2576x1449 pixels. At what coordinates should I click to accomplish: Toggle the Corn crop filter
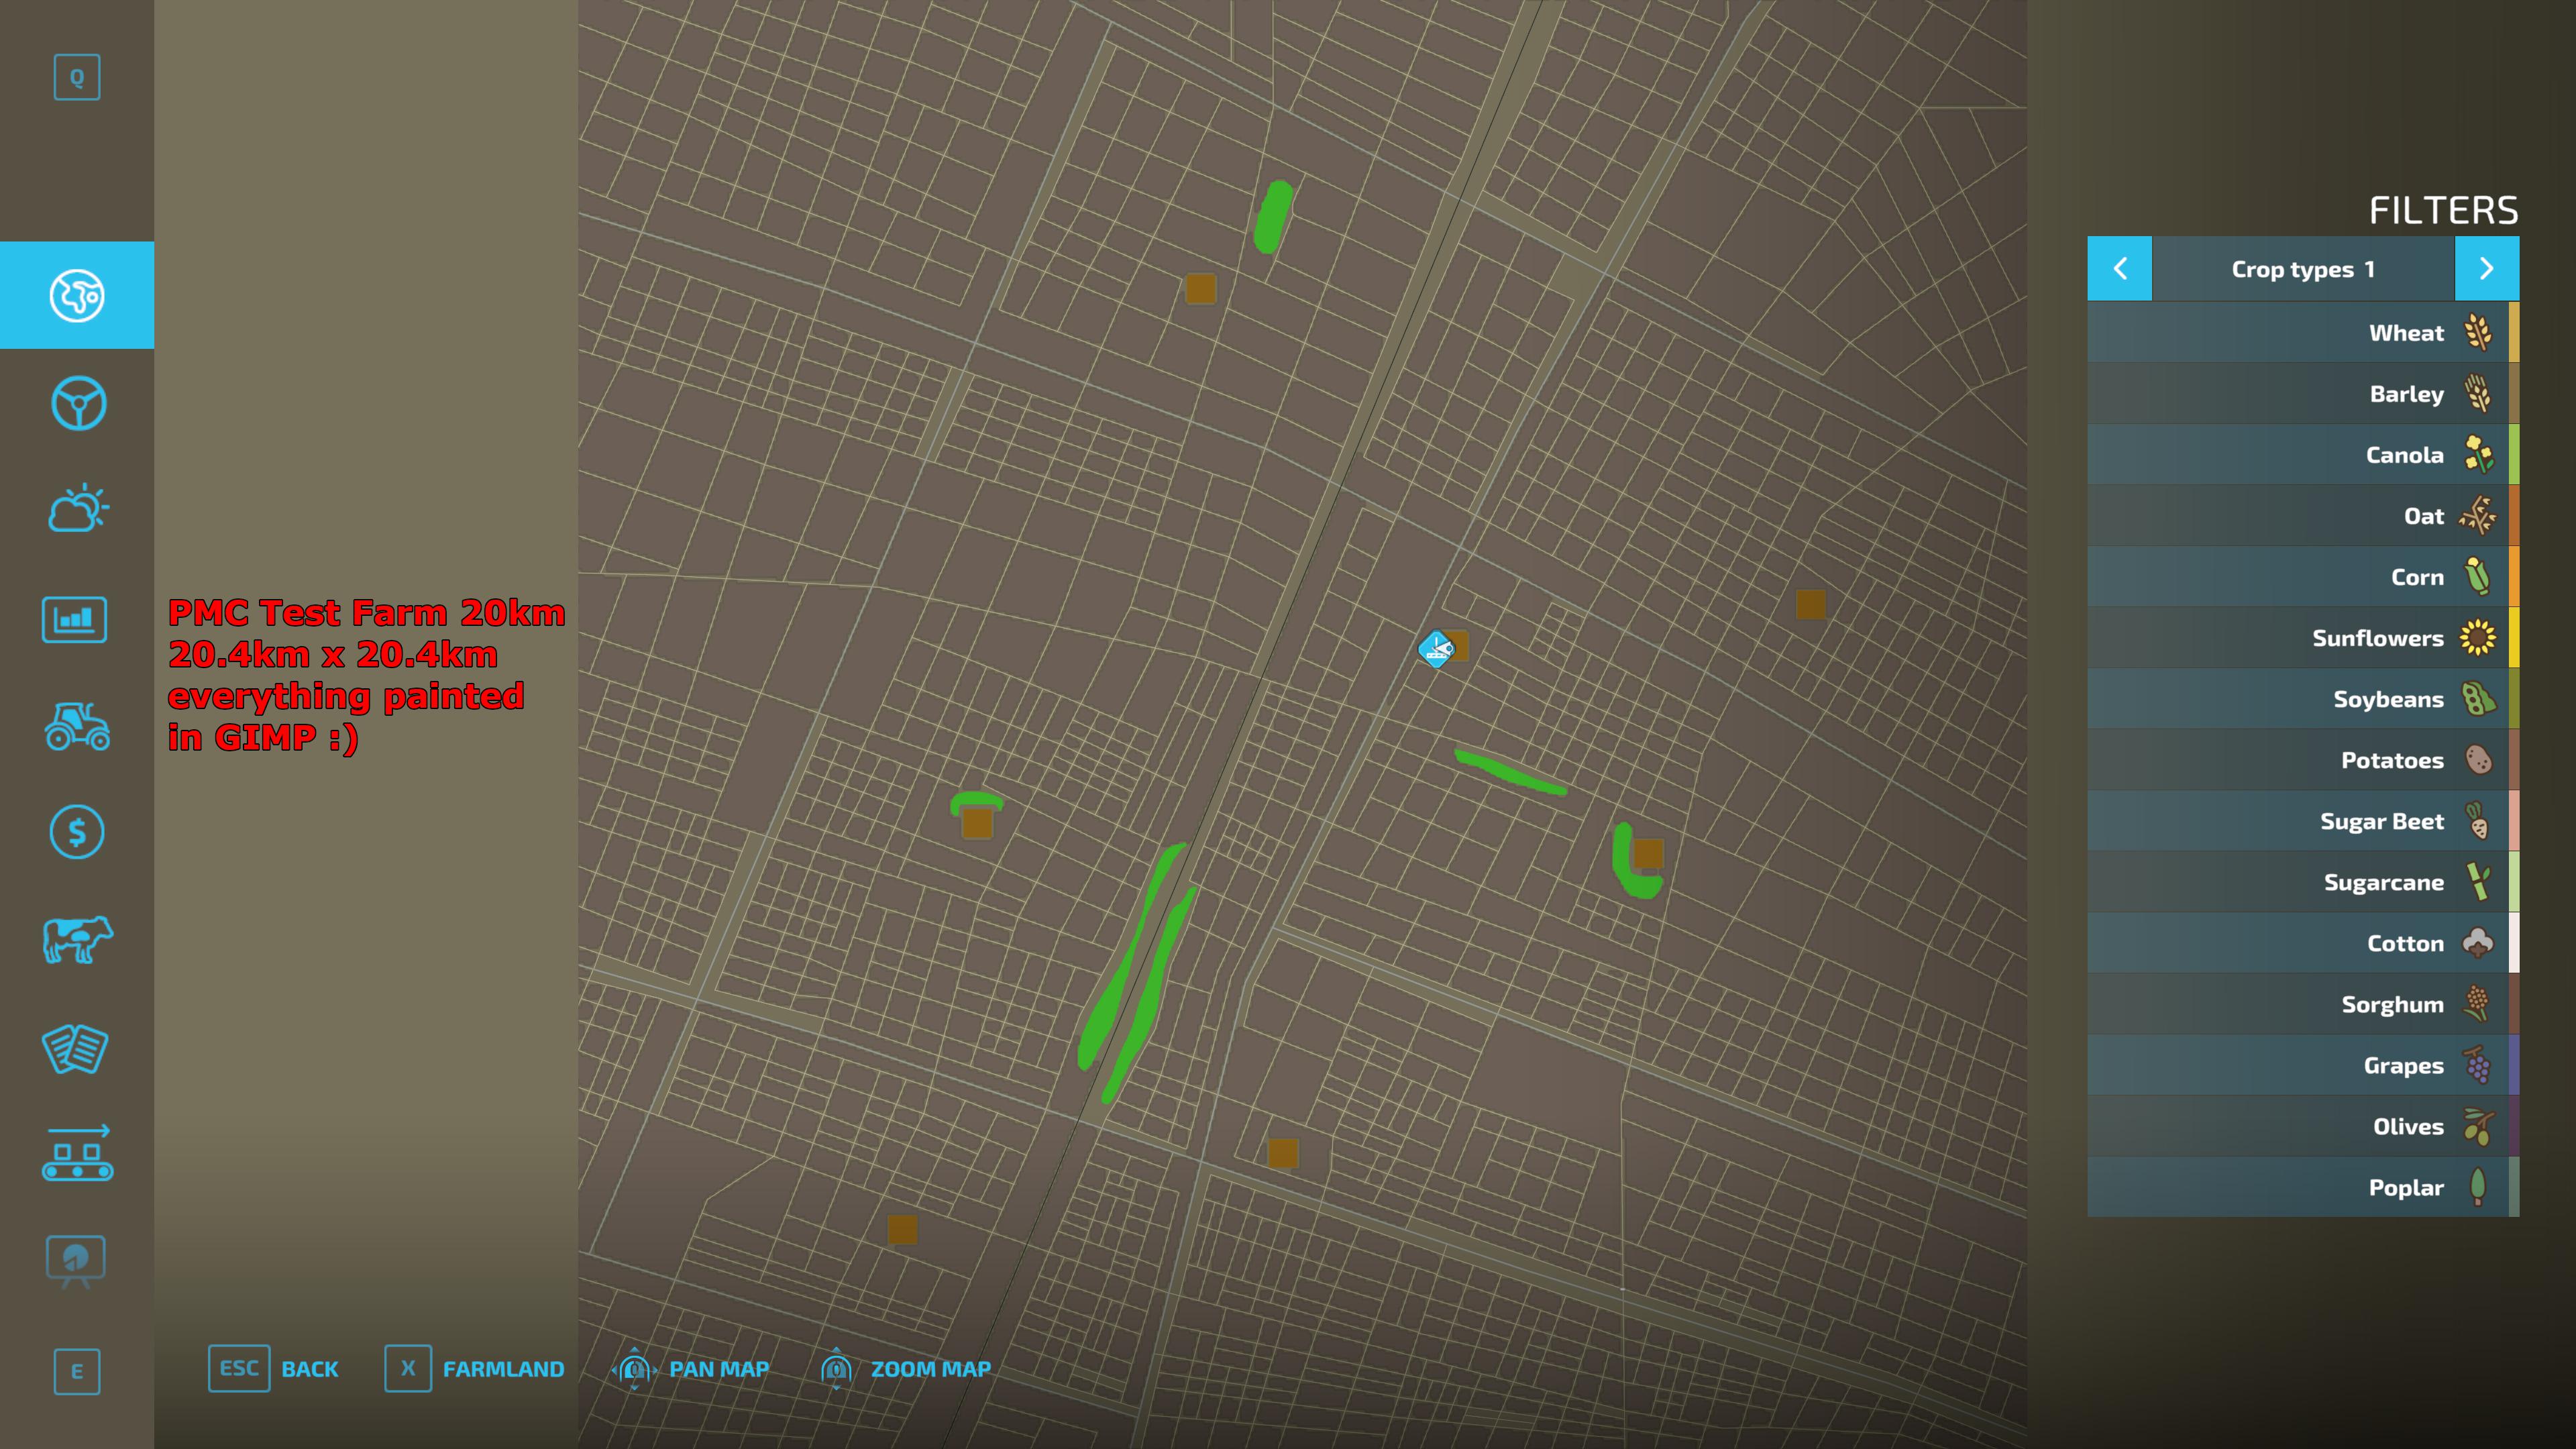(2303, 576)
